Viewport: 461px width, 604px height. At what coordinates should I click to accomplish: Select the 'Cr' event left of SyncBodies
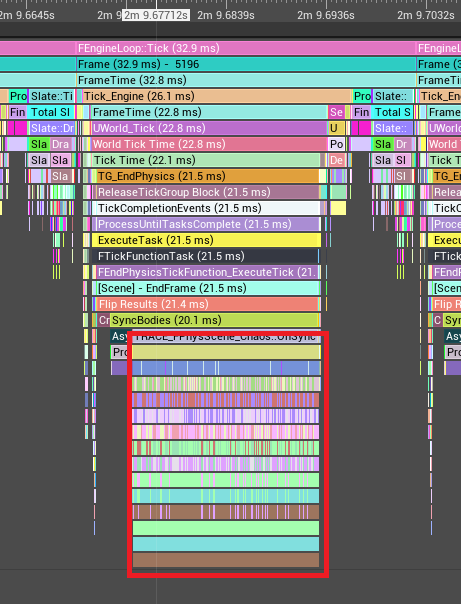104,320
